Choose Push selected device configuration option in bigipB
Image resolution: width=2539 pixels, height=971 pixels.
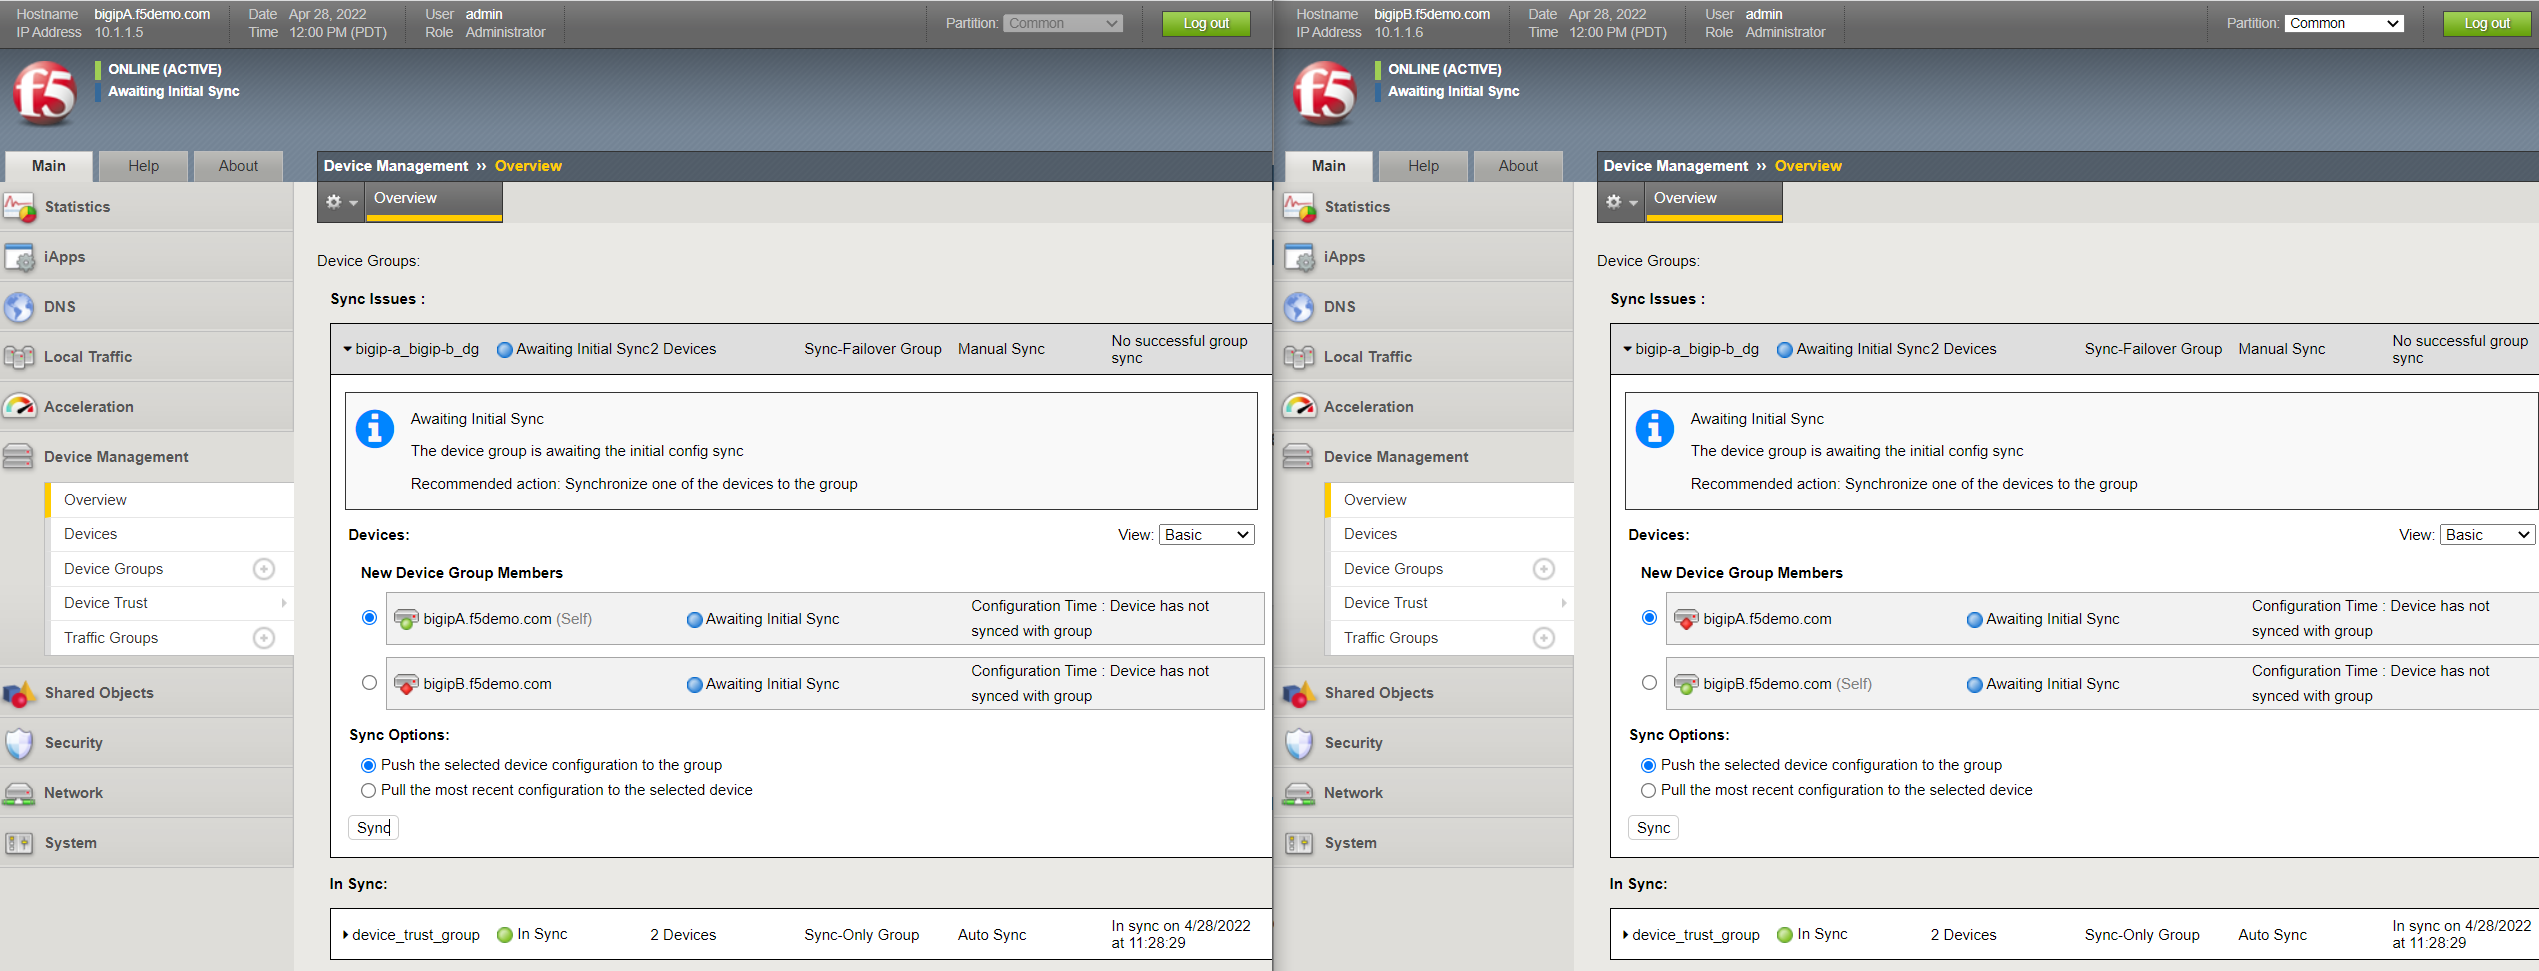click(1648, 765)
